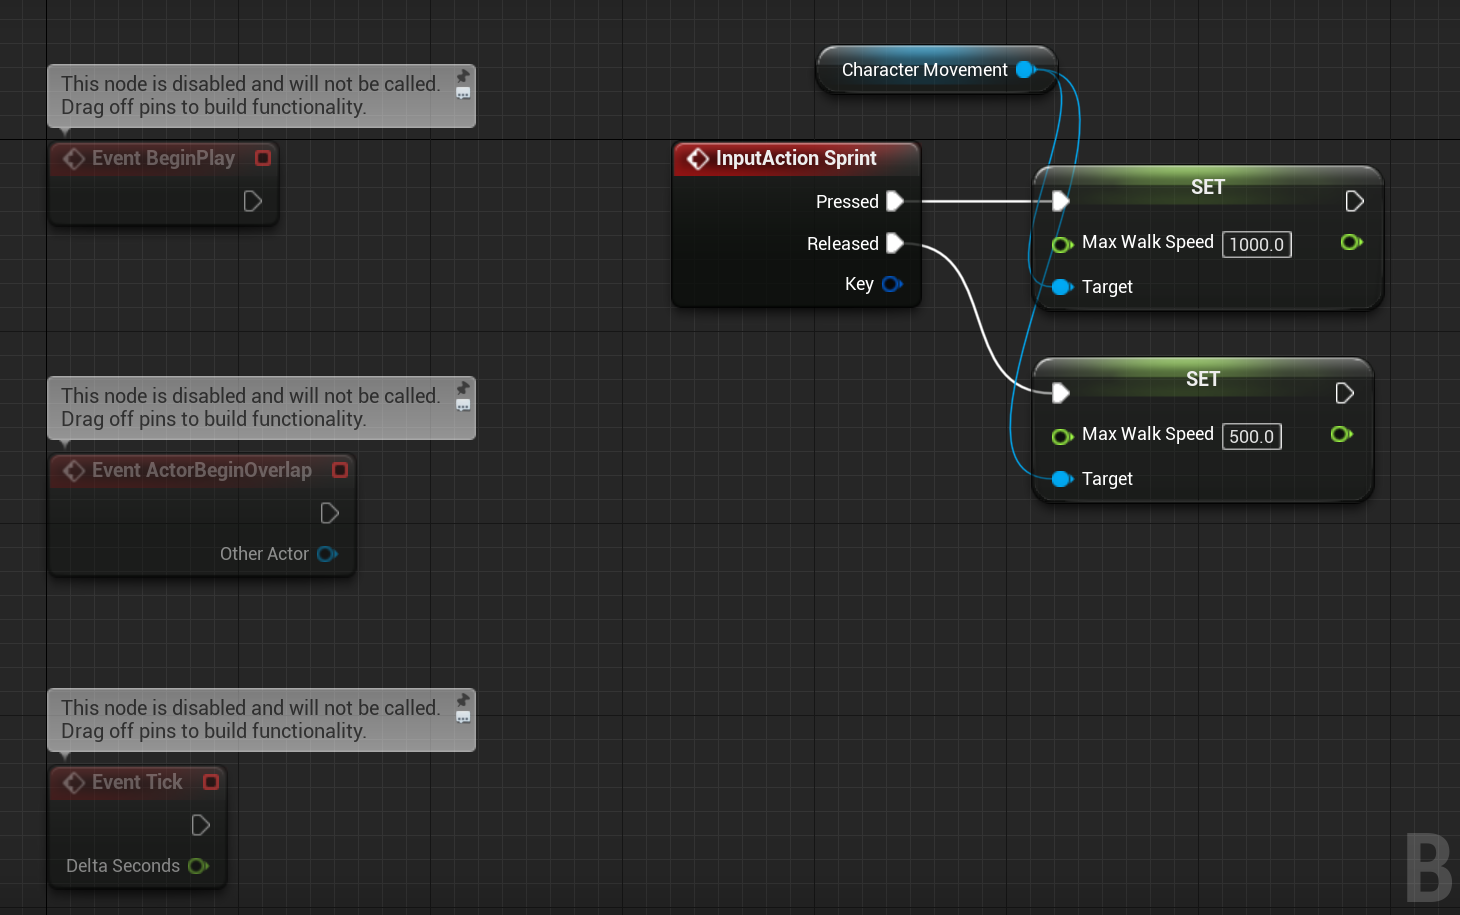The image size is (1460, 915).
Task: Edit the 500.0 Max Walk Speed value
Action: pyautogui.click(x=1251, y=436)
